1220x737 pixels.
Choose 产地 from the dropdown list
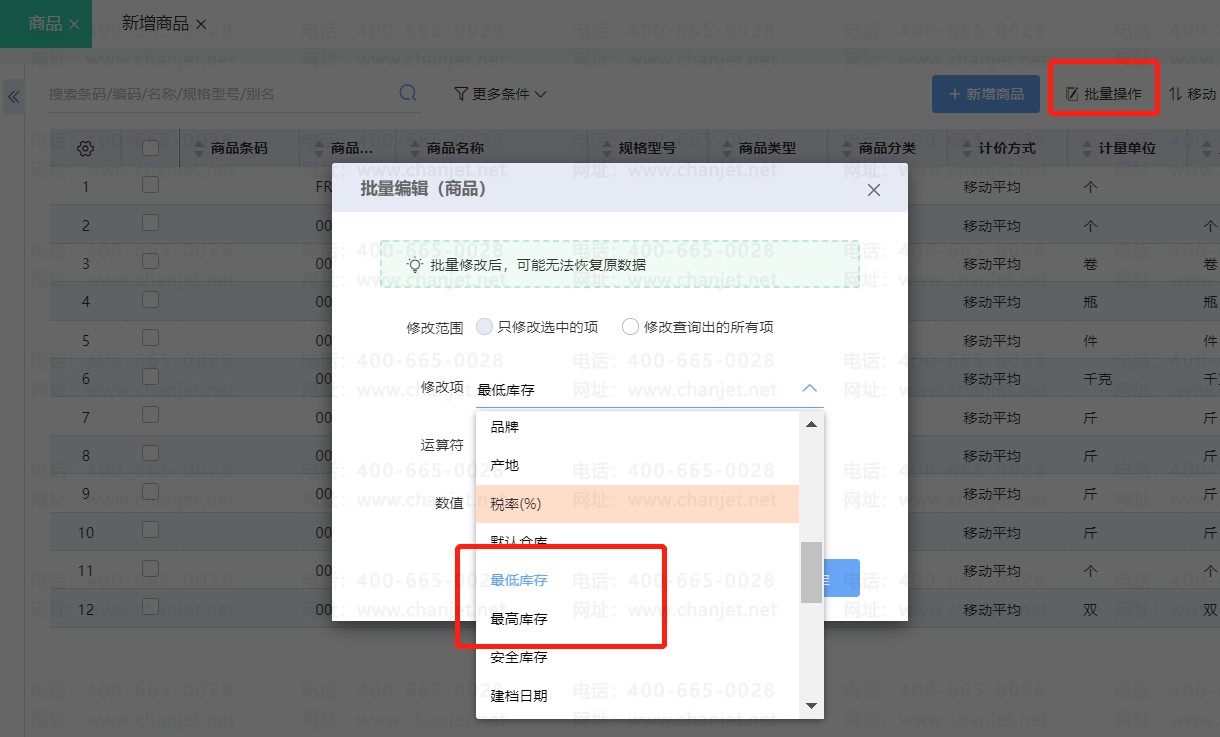637,466
